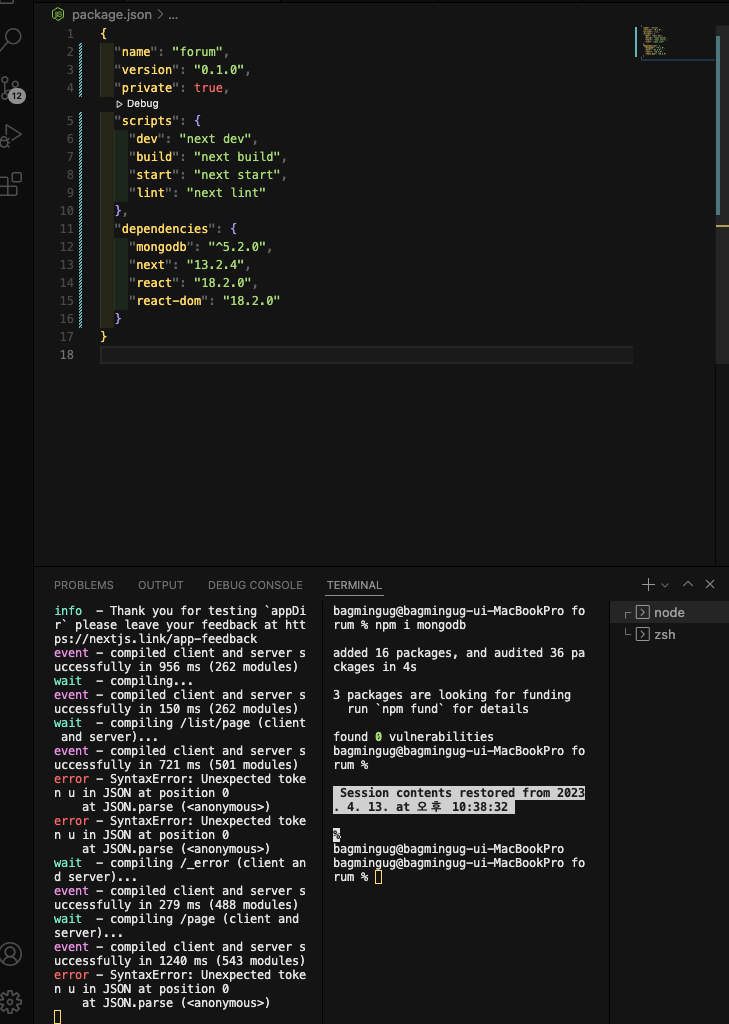This screenshot has width=729, height=1024.
Task: Click the node terminal icon
Action: 643,613
